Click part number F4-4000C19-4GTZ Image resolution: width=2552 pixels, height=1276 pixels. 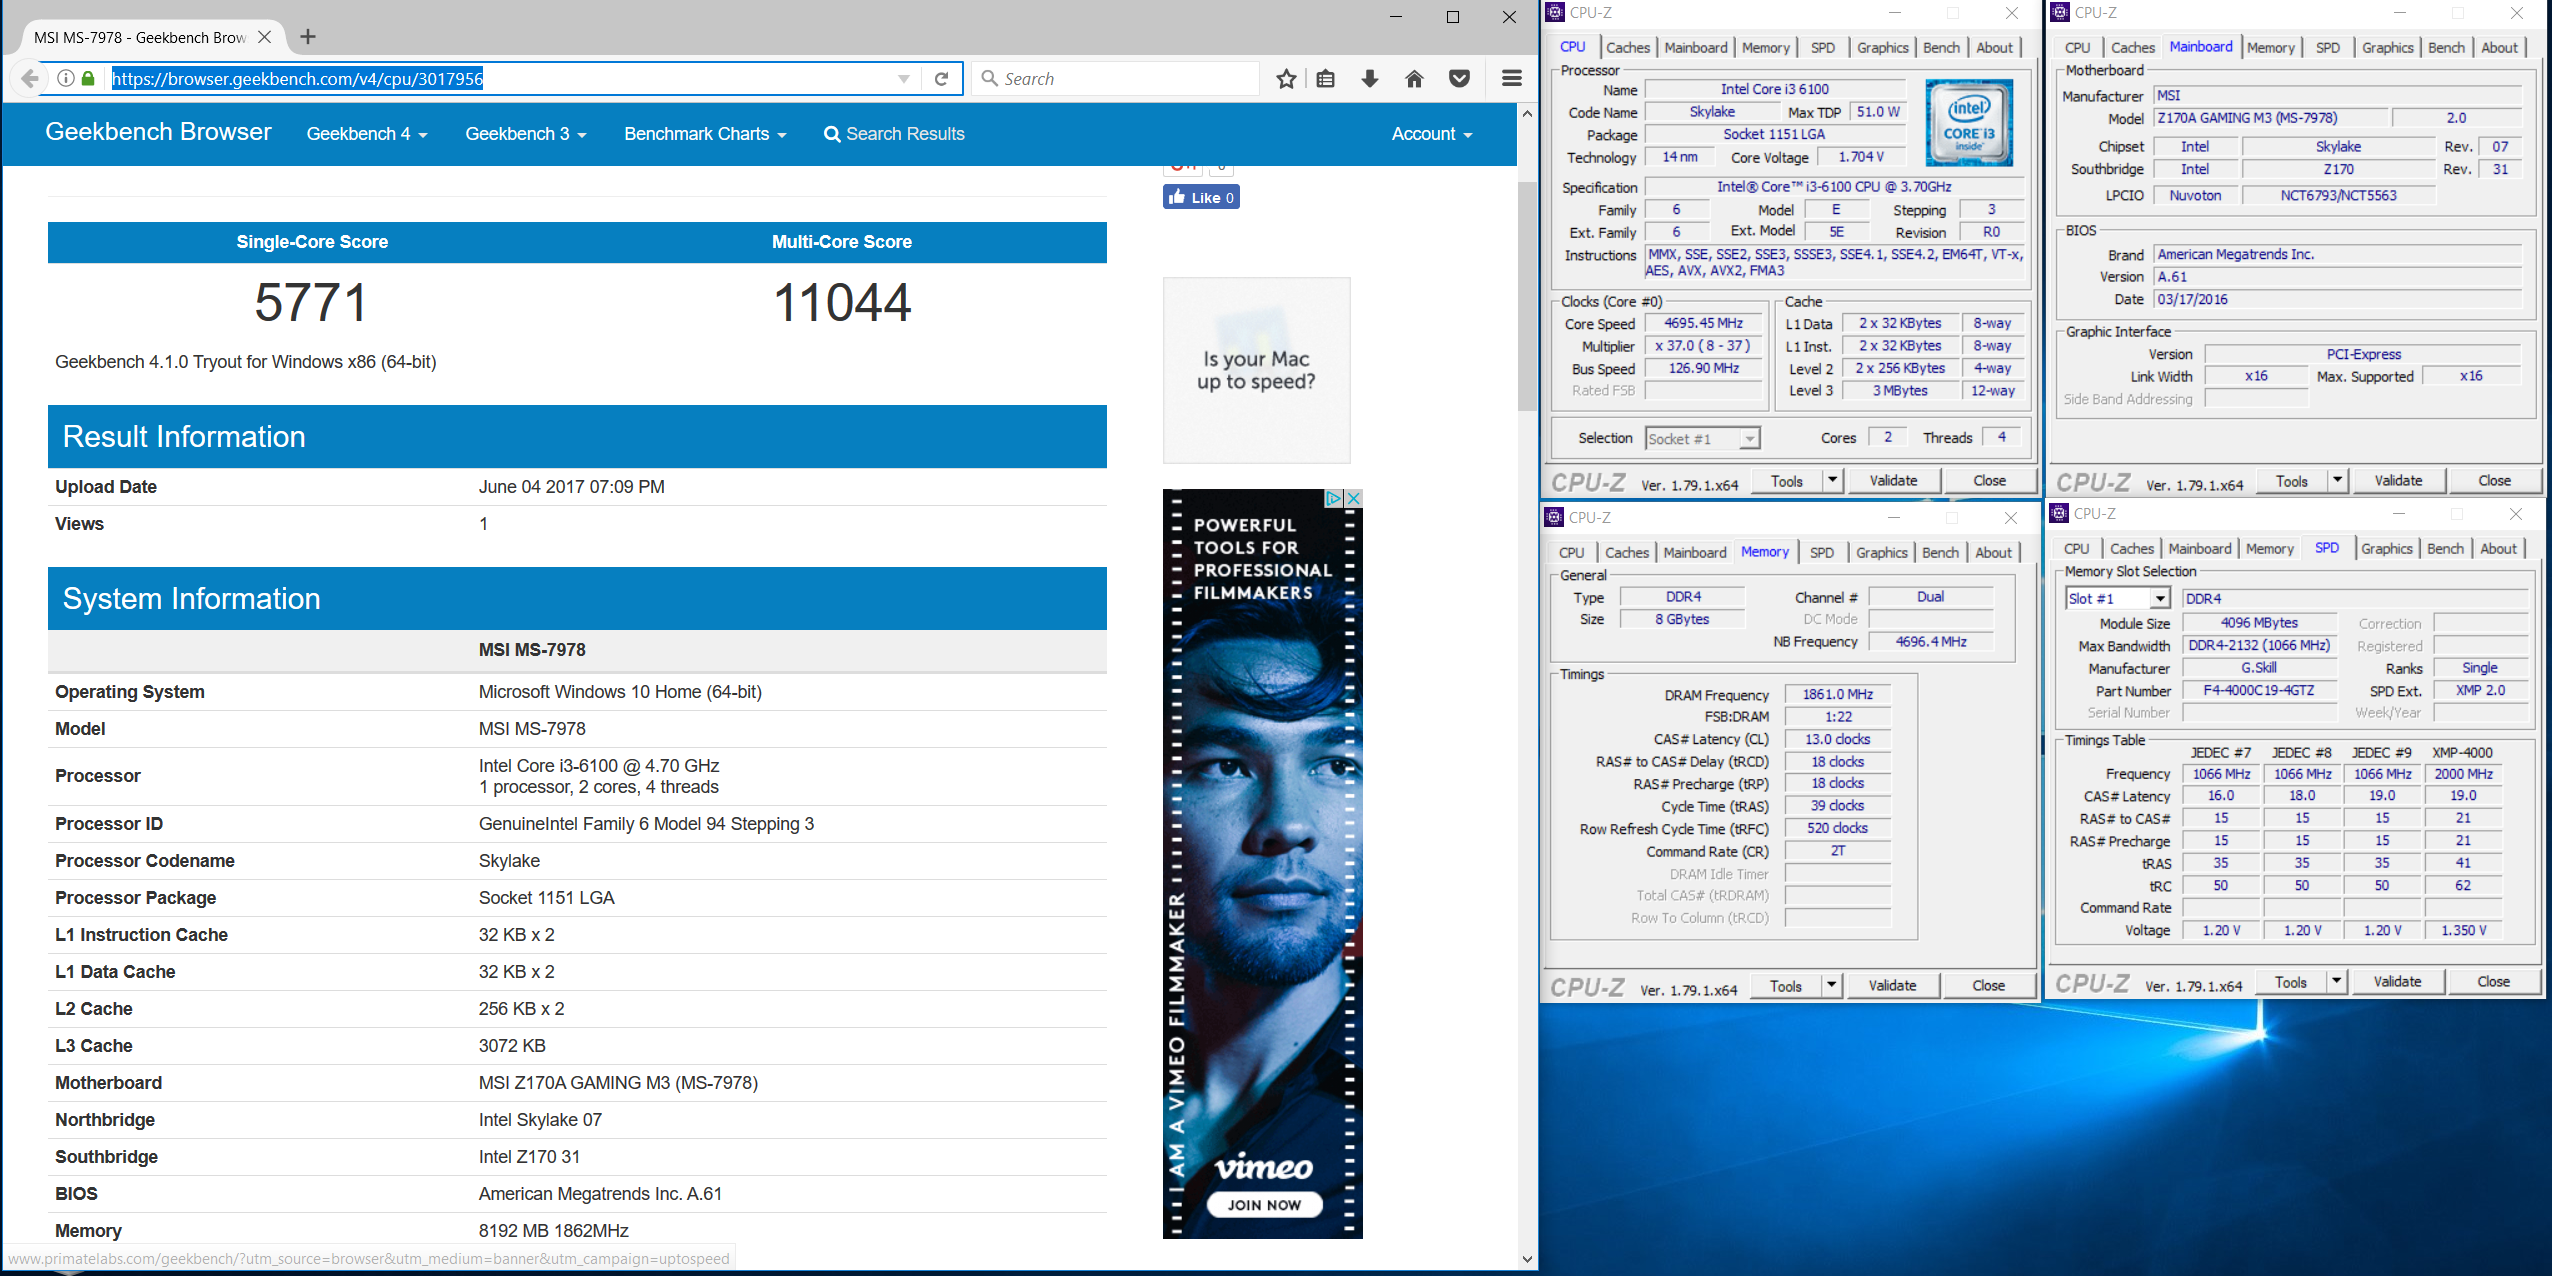(2258, 690)
